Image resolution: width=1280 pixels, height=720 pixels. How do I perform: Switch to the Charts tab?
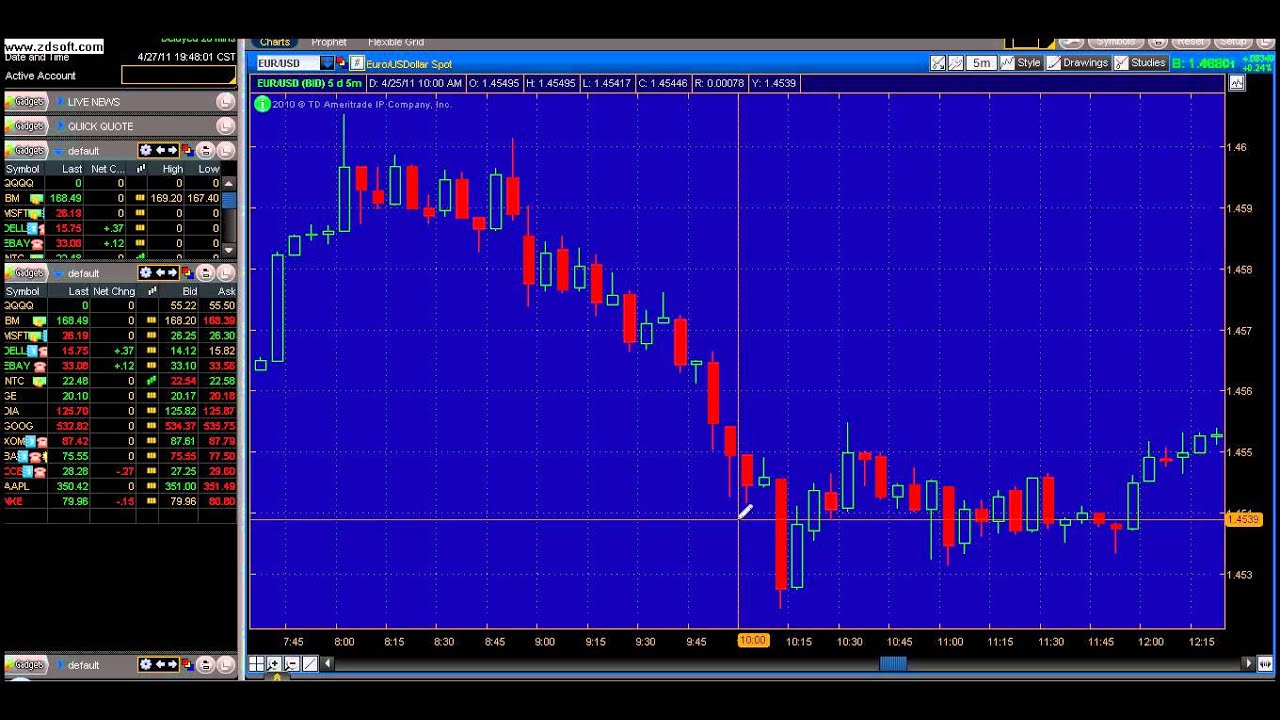[x=274, y=42]
